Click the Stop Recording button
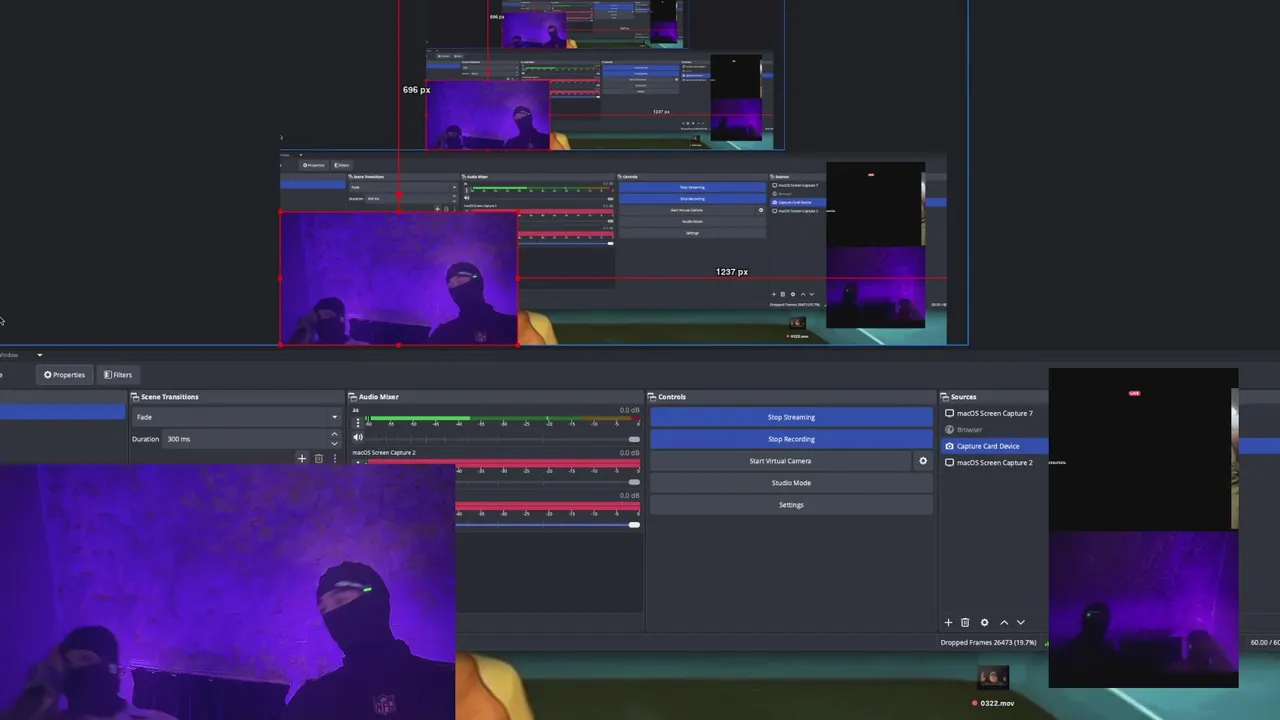This screenshot has height=720, width=1280. coord(791,439)
